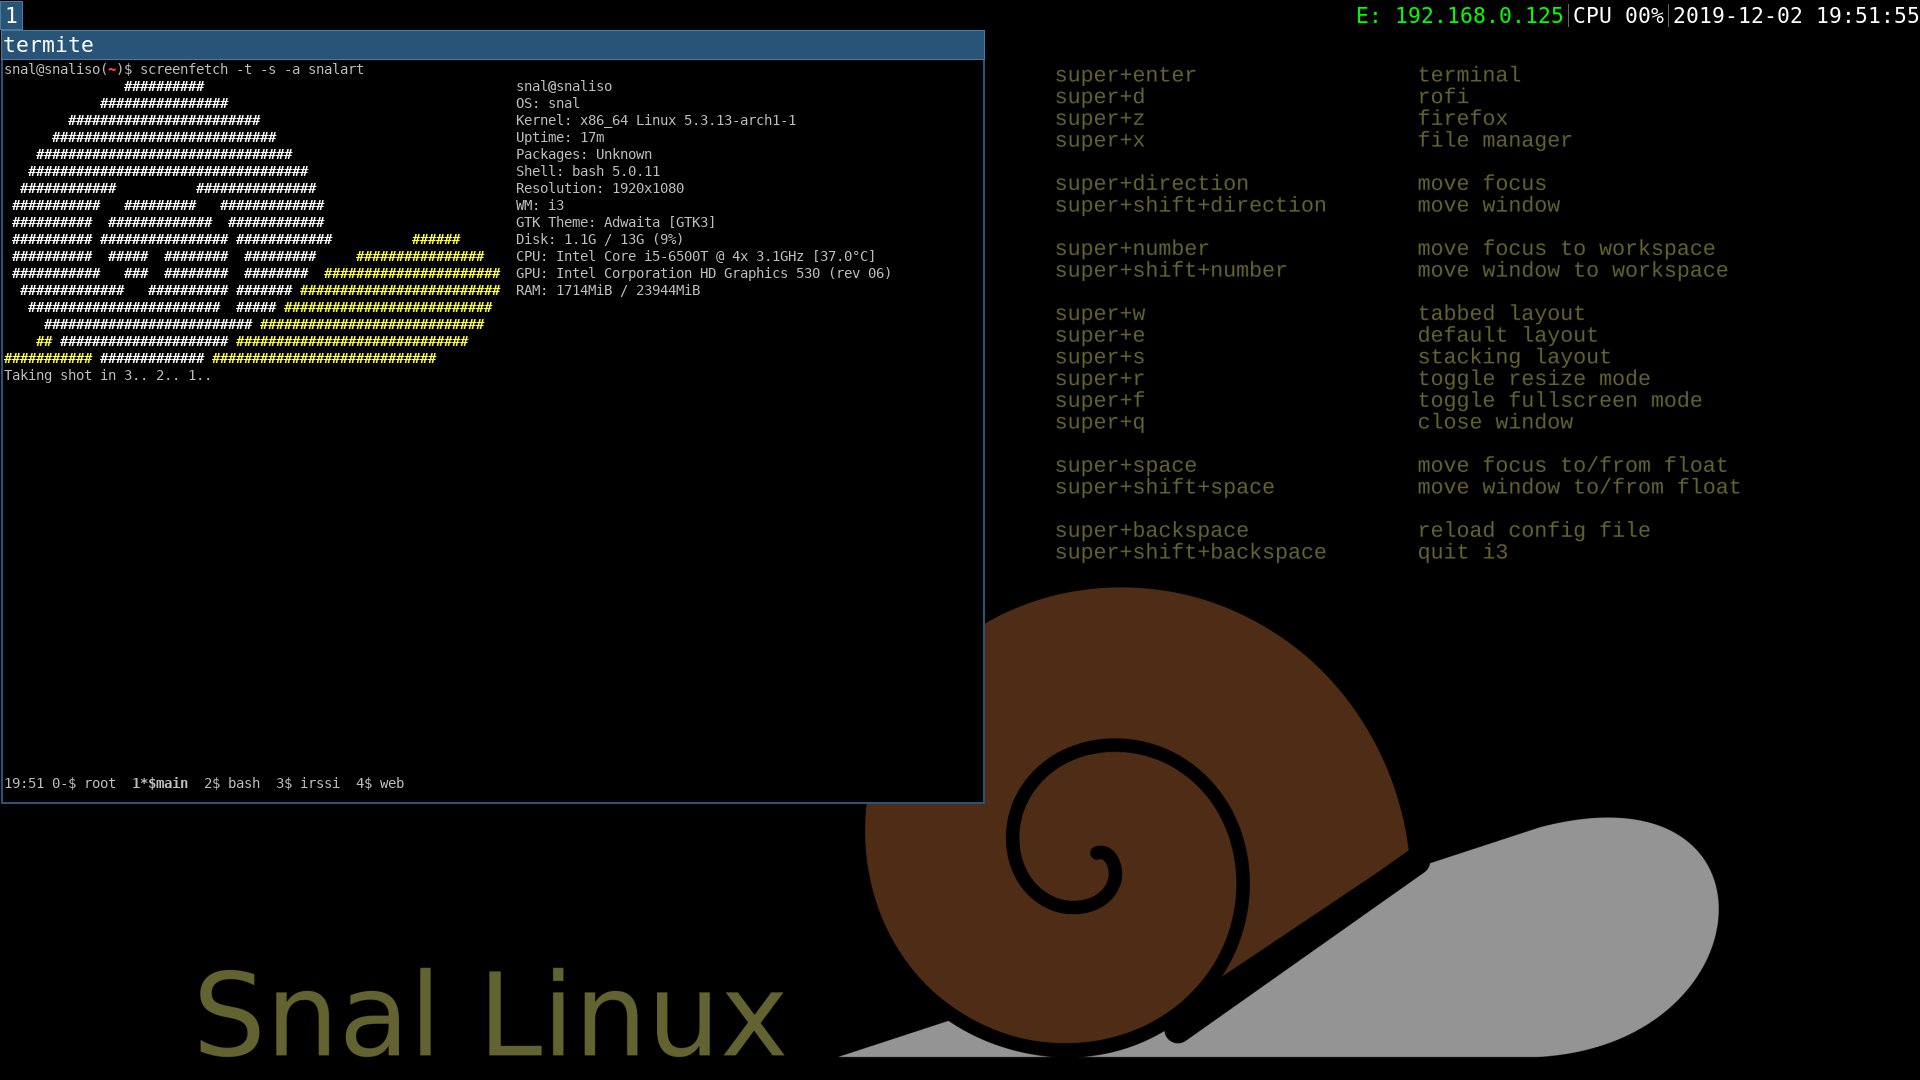The width and height of the screenshot is (1920, 1080).
Task: Click the 'file manager' label on the wallpaper
Action: (1494, 140)
